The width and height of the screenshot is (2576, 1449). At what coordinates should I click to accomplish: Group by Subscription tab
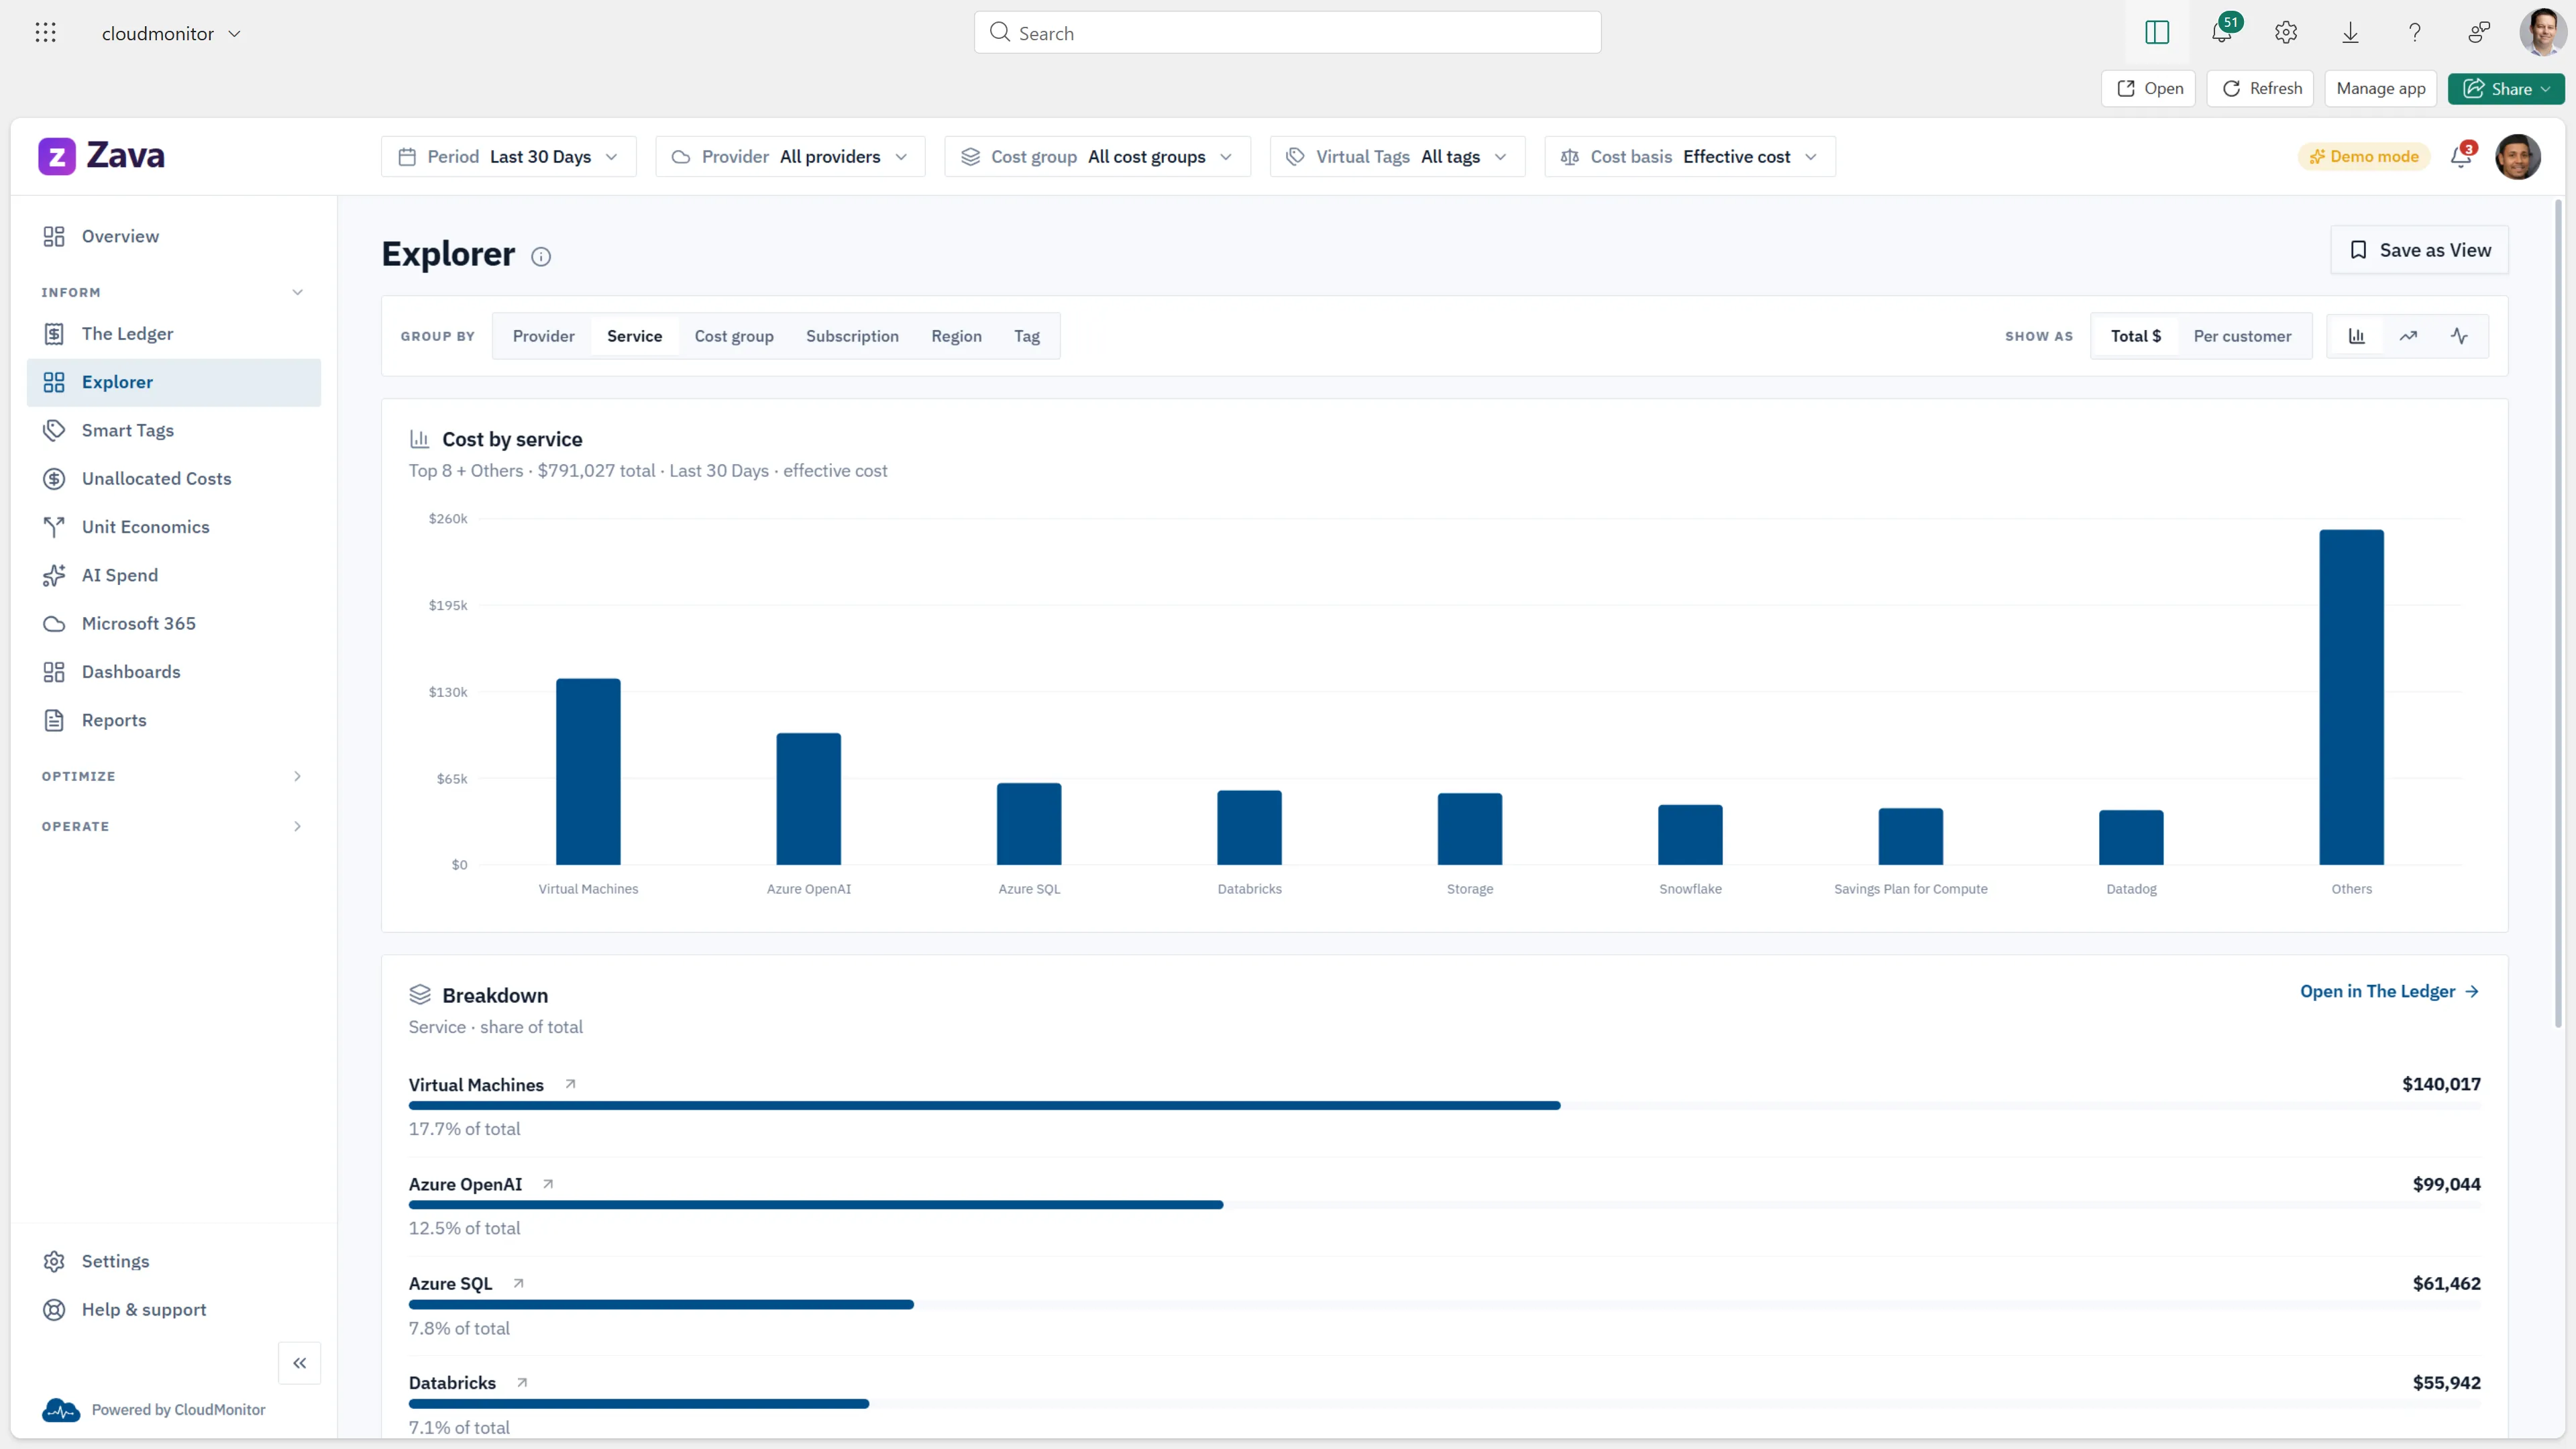pyautogui.click(x=852, y=336)
